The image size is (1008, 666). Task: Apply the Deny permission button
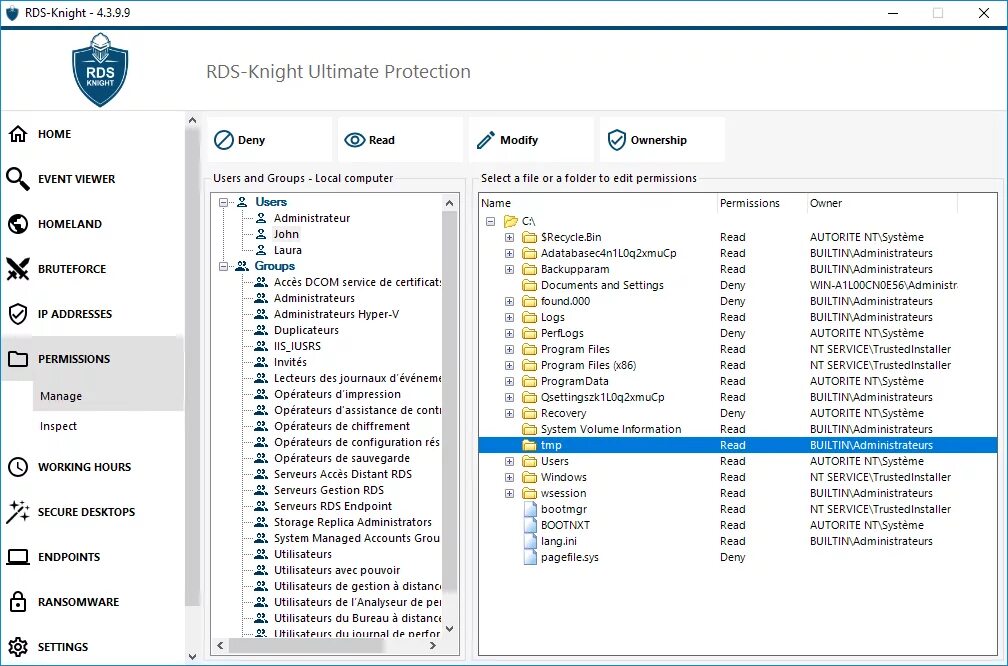coord(270,140)
